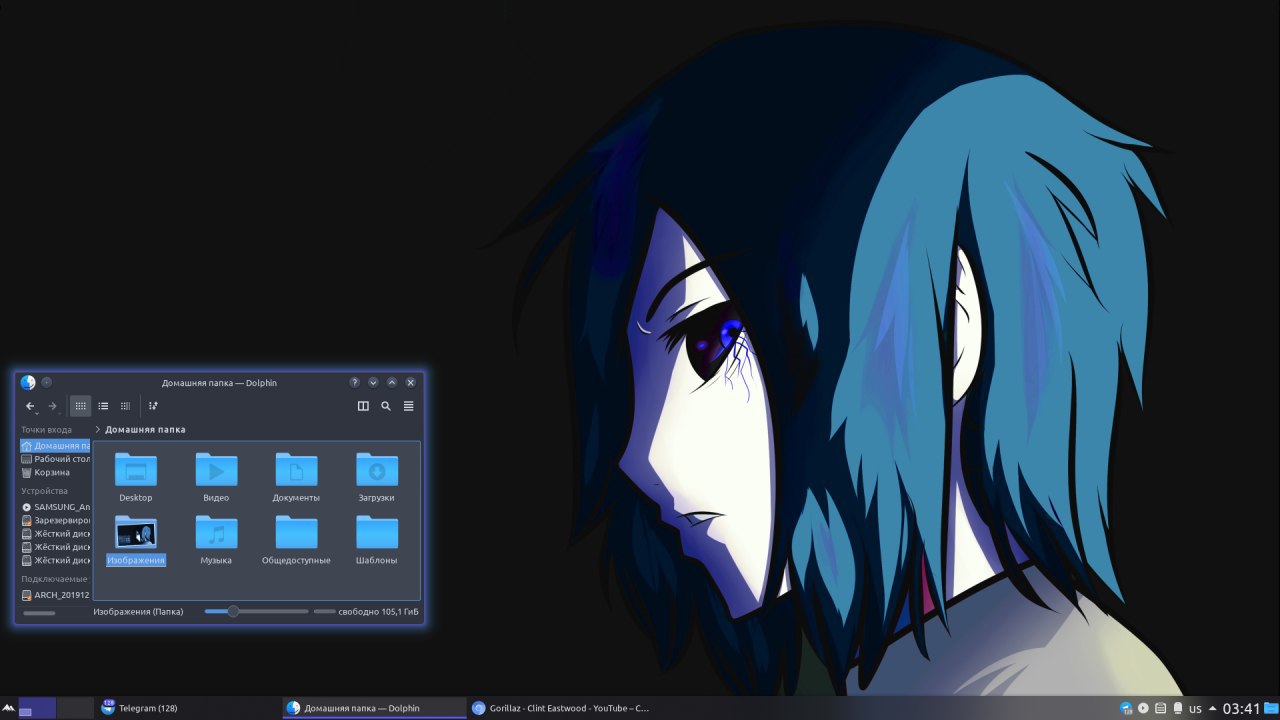Click the Подключаемые section header
Screen dimensions: 1280x720
pyautogui.click(x=54, y=579)
